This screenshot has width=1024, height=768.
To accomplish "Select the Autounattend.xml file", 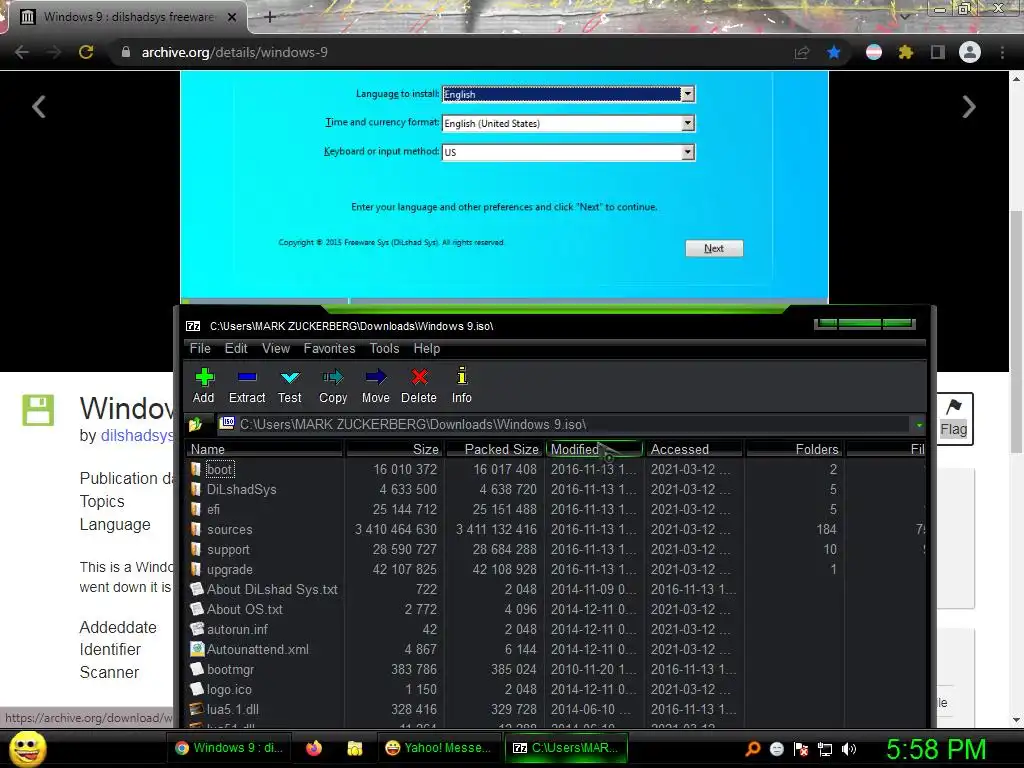I will [x=556, y=650].
